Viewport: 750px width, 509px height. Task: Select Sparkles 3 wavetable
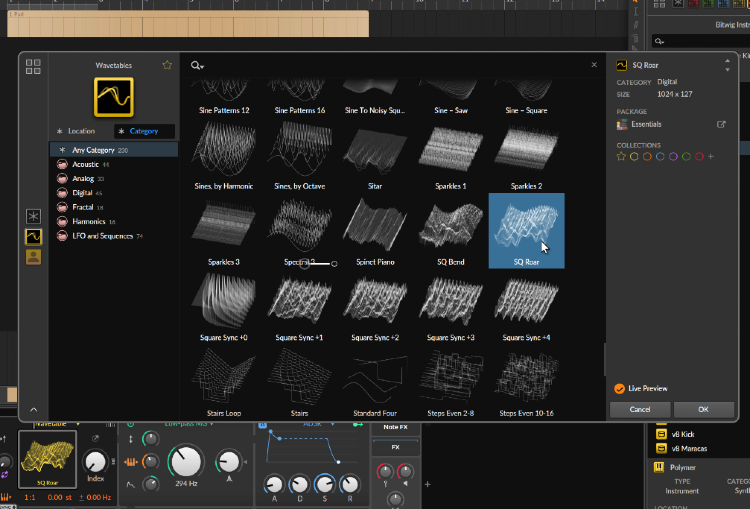coord(224,231)
